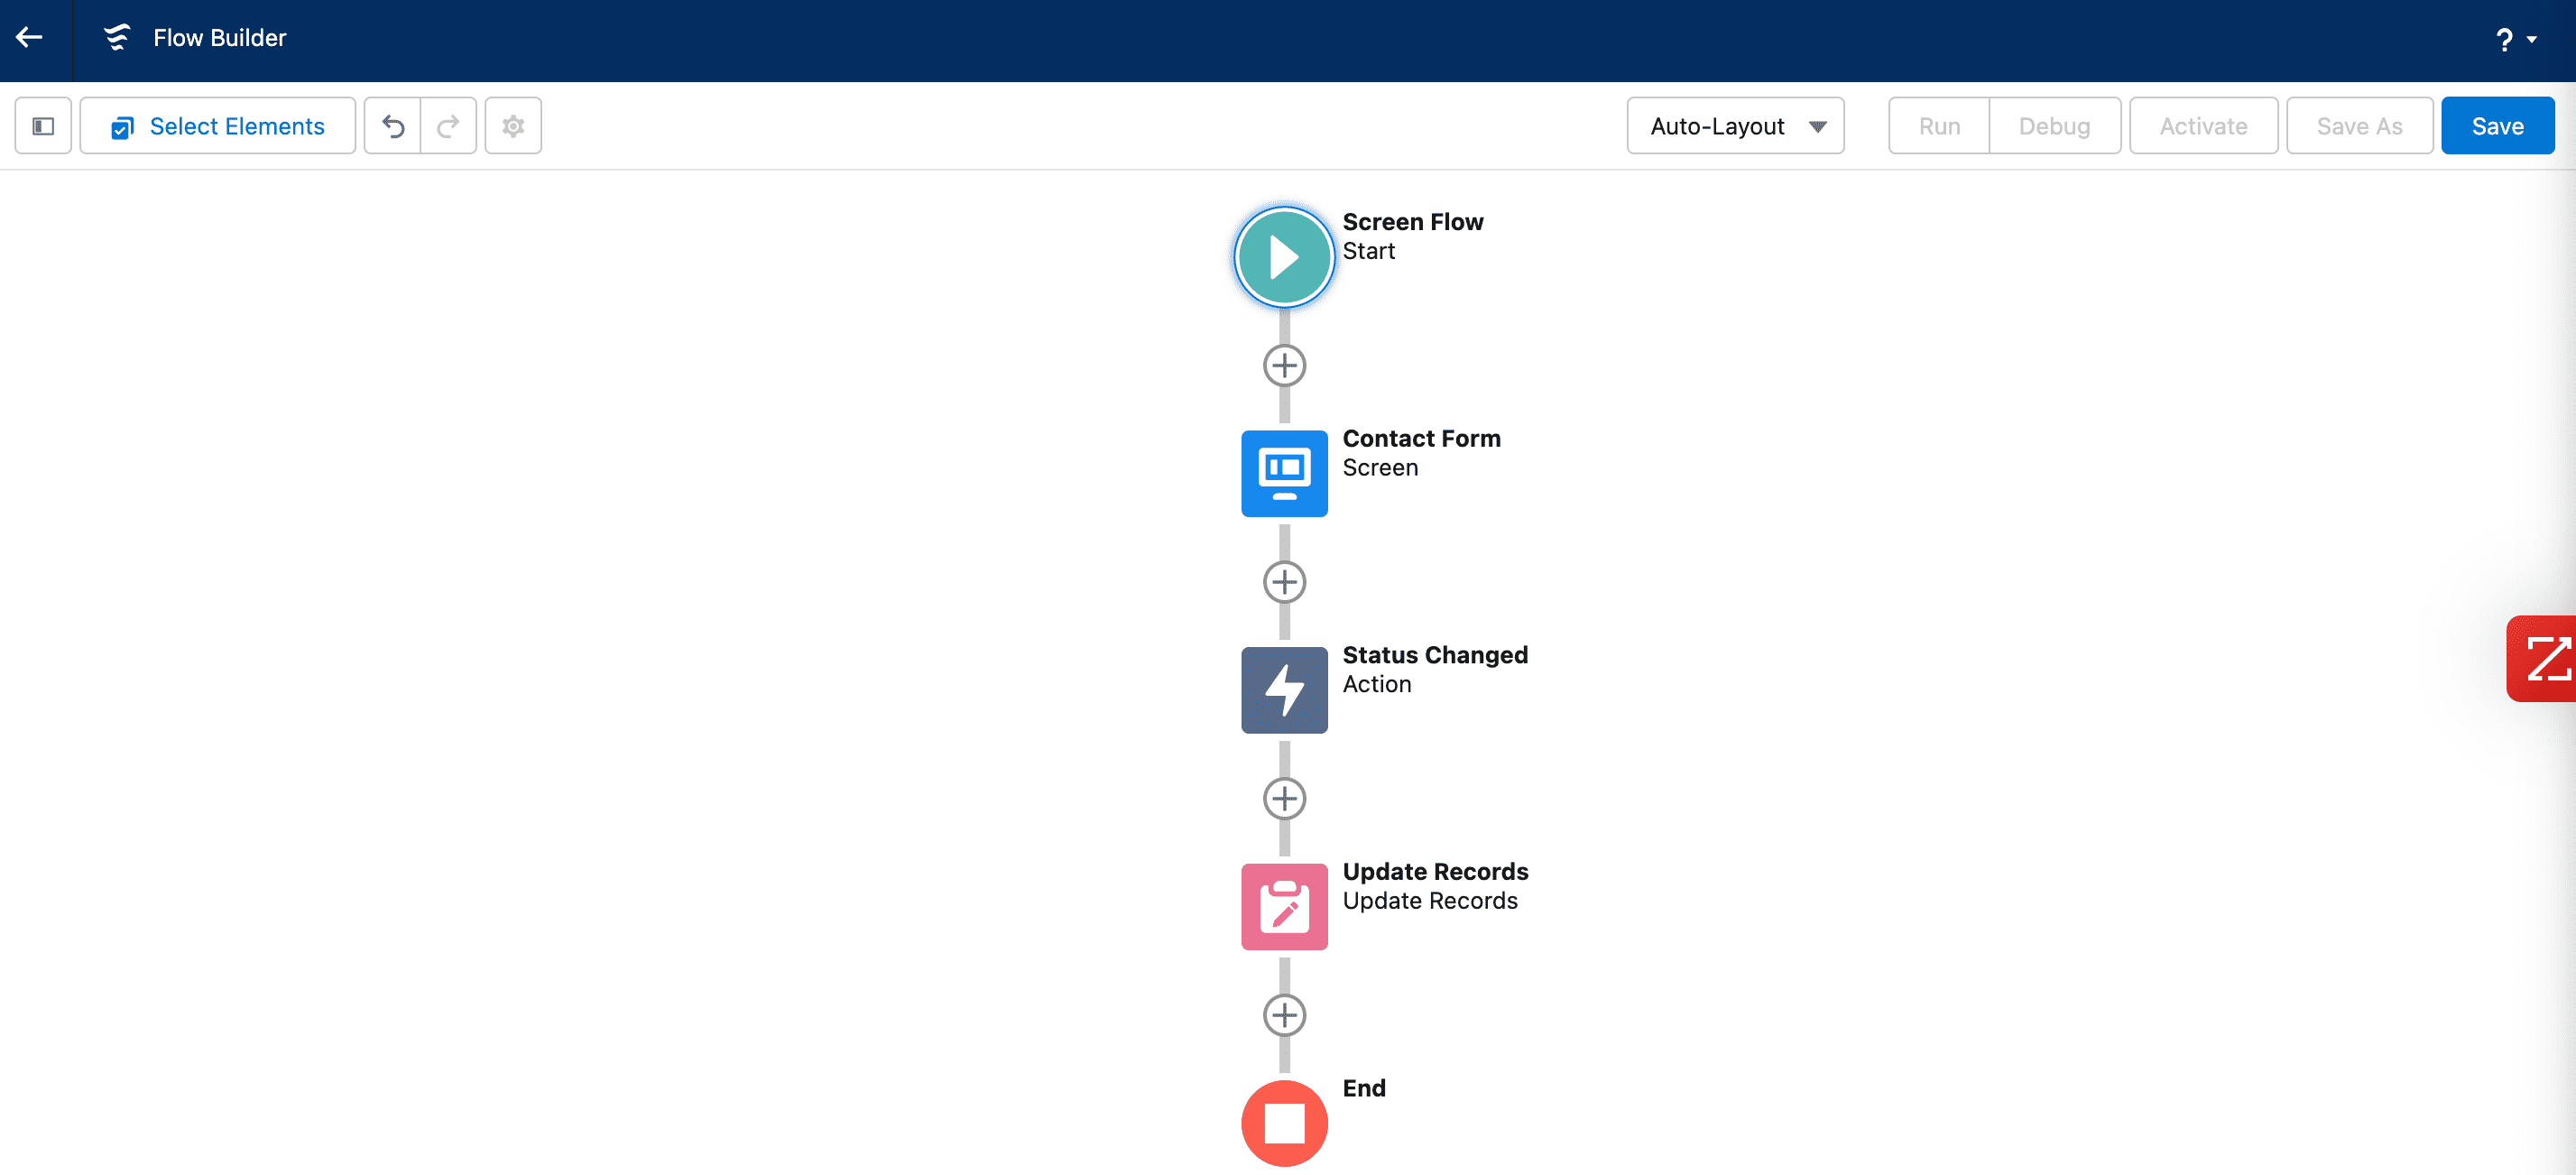Click the Flow Builder logo icon
The image size is (2576, 1175).
click(x=117, y=38)
